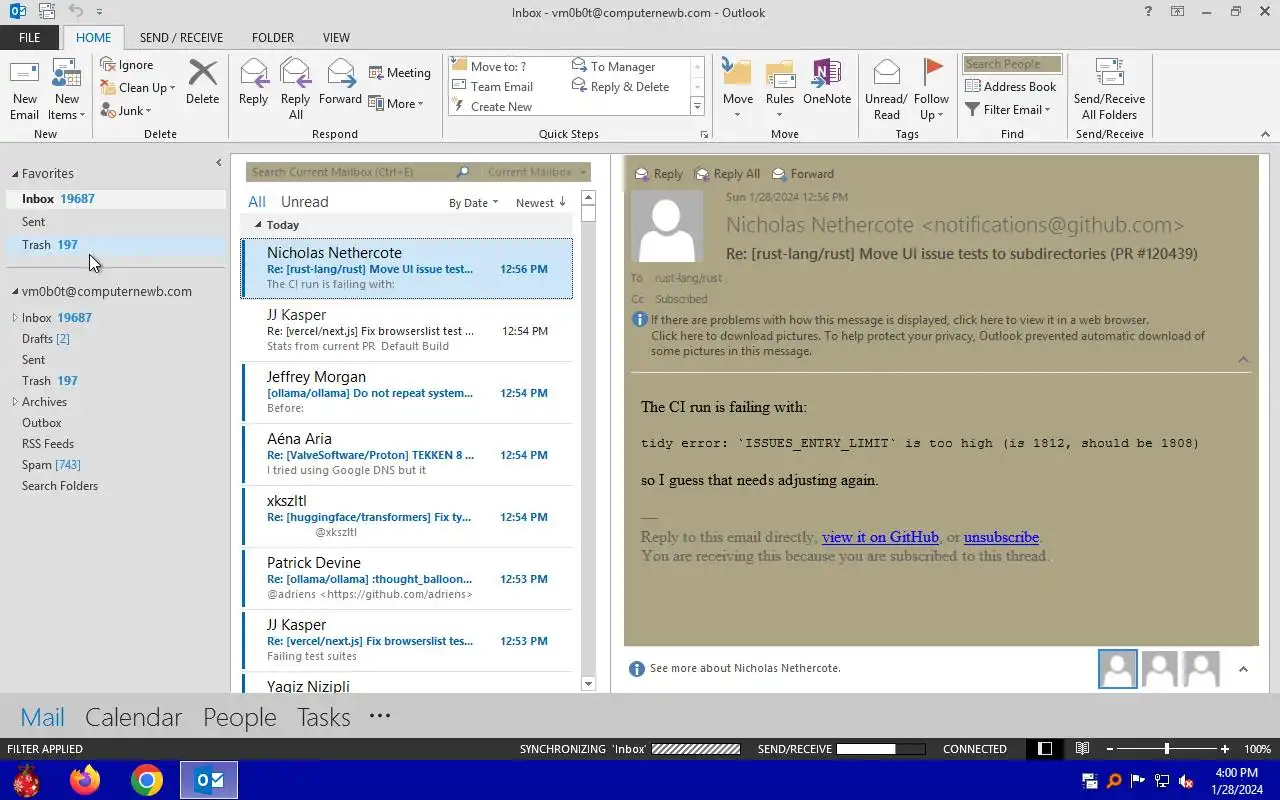Switch to the VIEW tab
Viewport: 1280px width, 800px height.
(336, 38)
